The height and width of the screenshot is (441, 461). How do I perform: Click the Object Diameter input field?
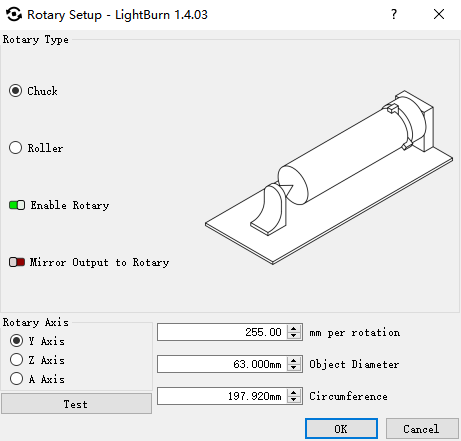(222, 364)
